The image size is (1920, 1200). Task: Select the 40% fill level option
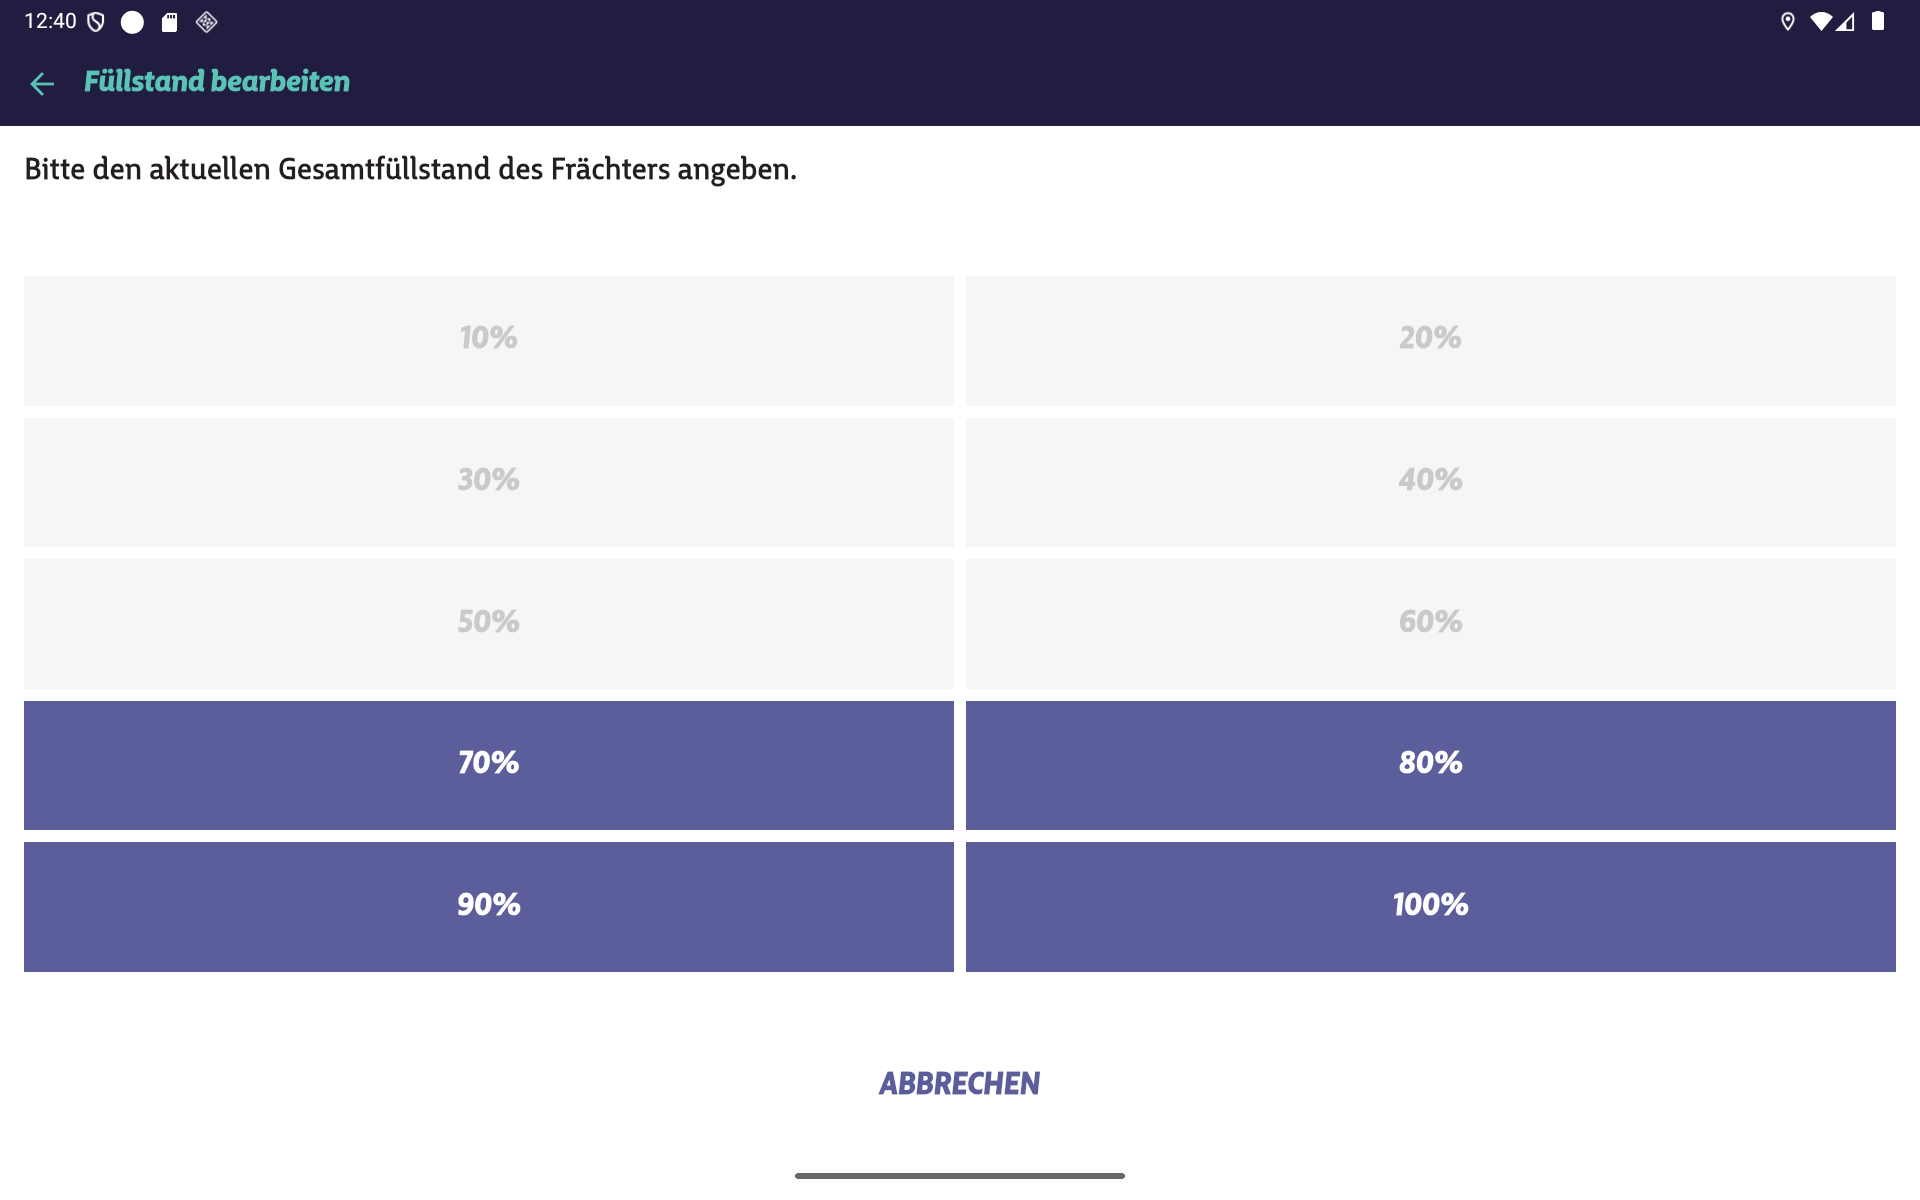click(1430, 481)
